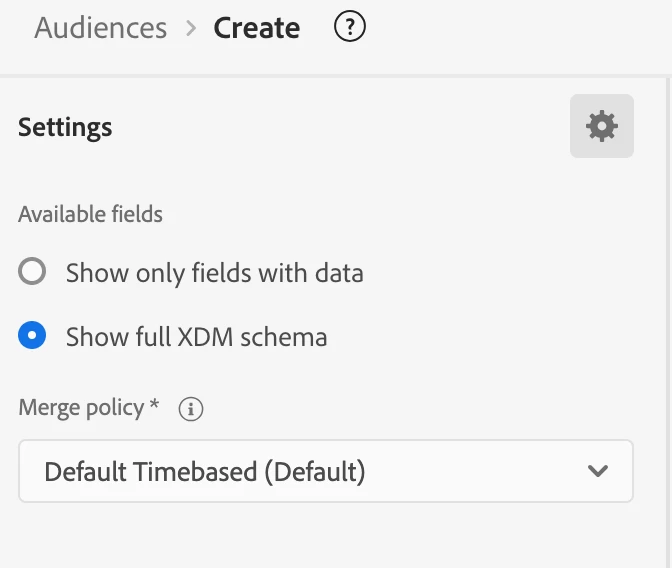The height and width of the screenshot is (568, 672).
Task: Click the 'Show full XDM schema' label text
Action: [196, 336]
